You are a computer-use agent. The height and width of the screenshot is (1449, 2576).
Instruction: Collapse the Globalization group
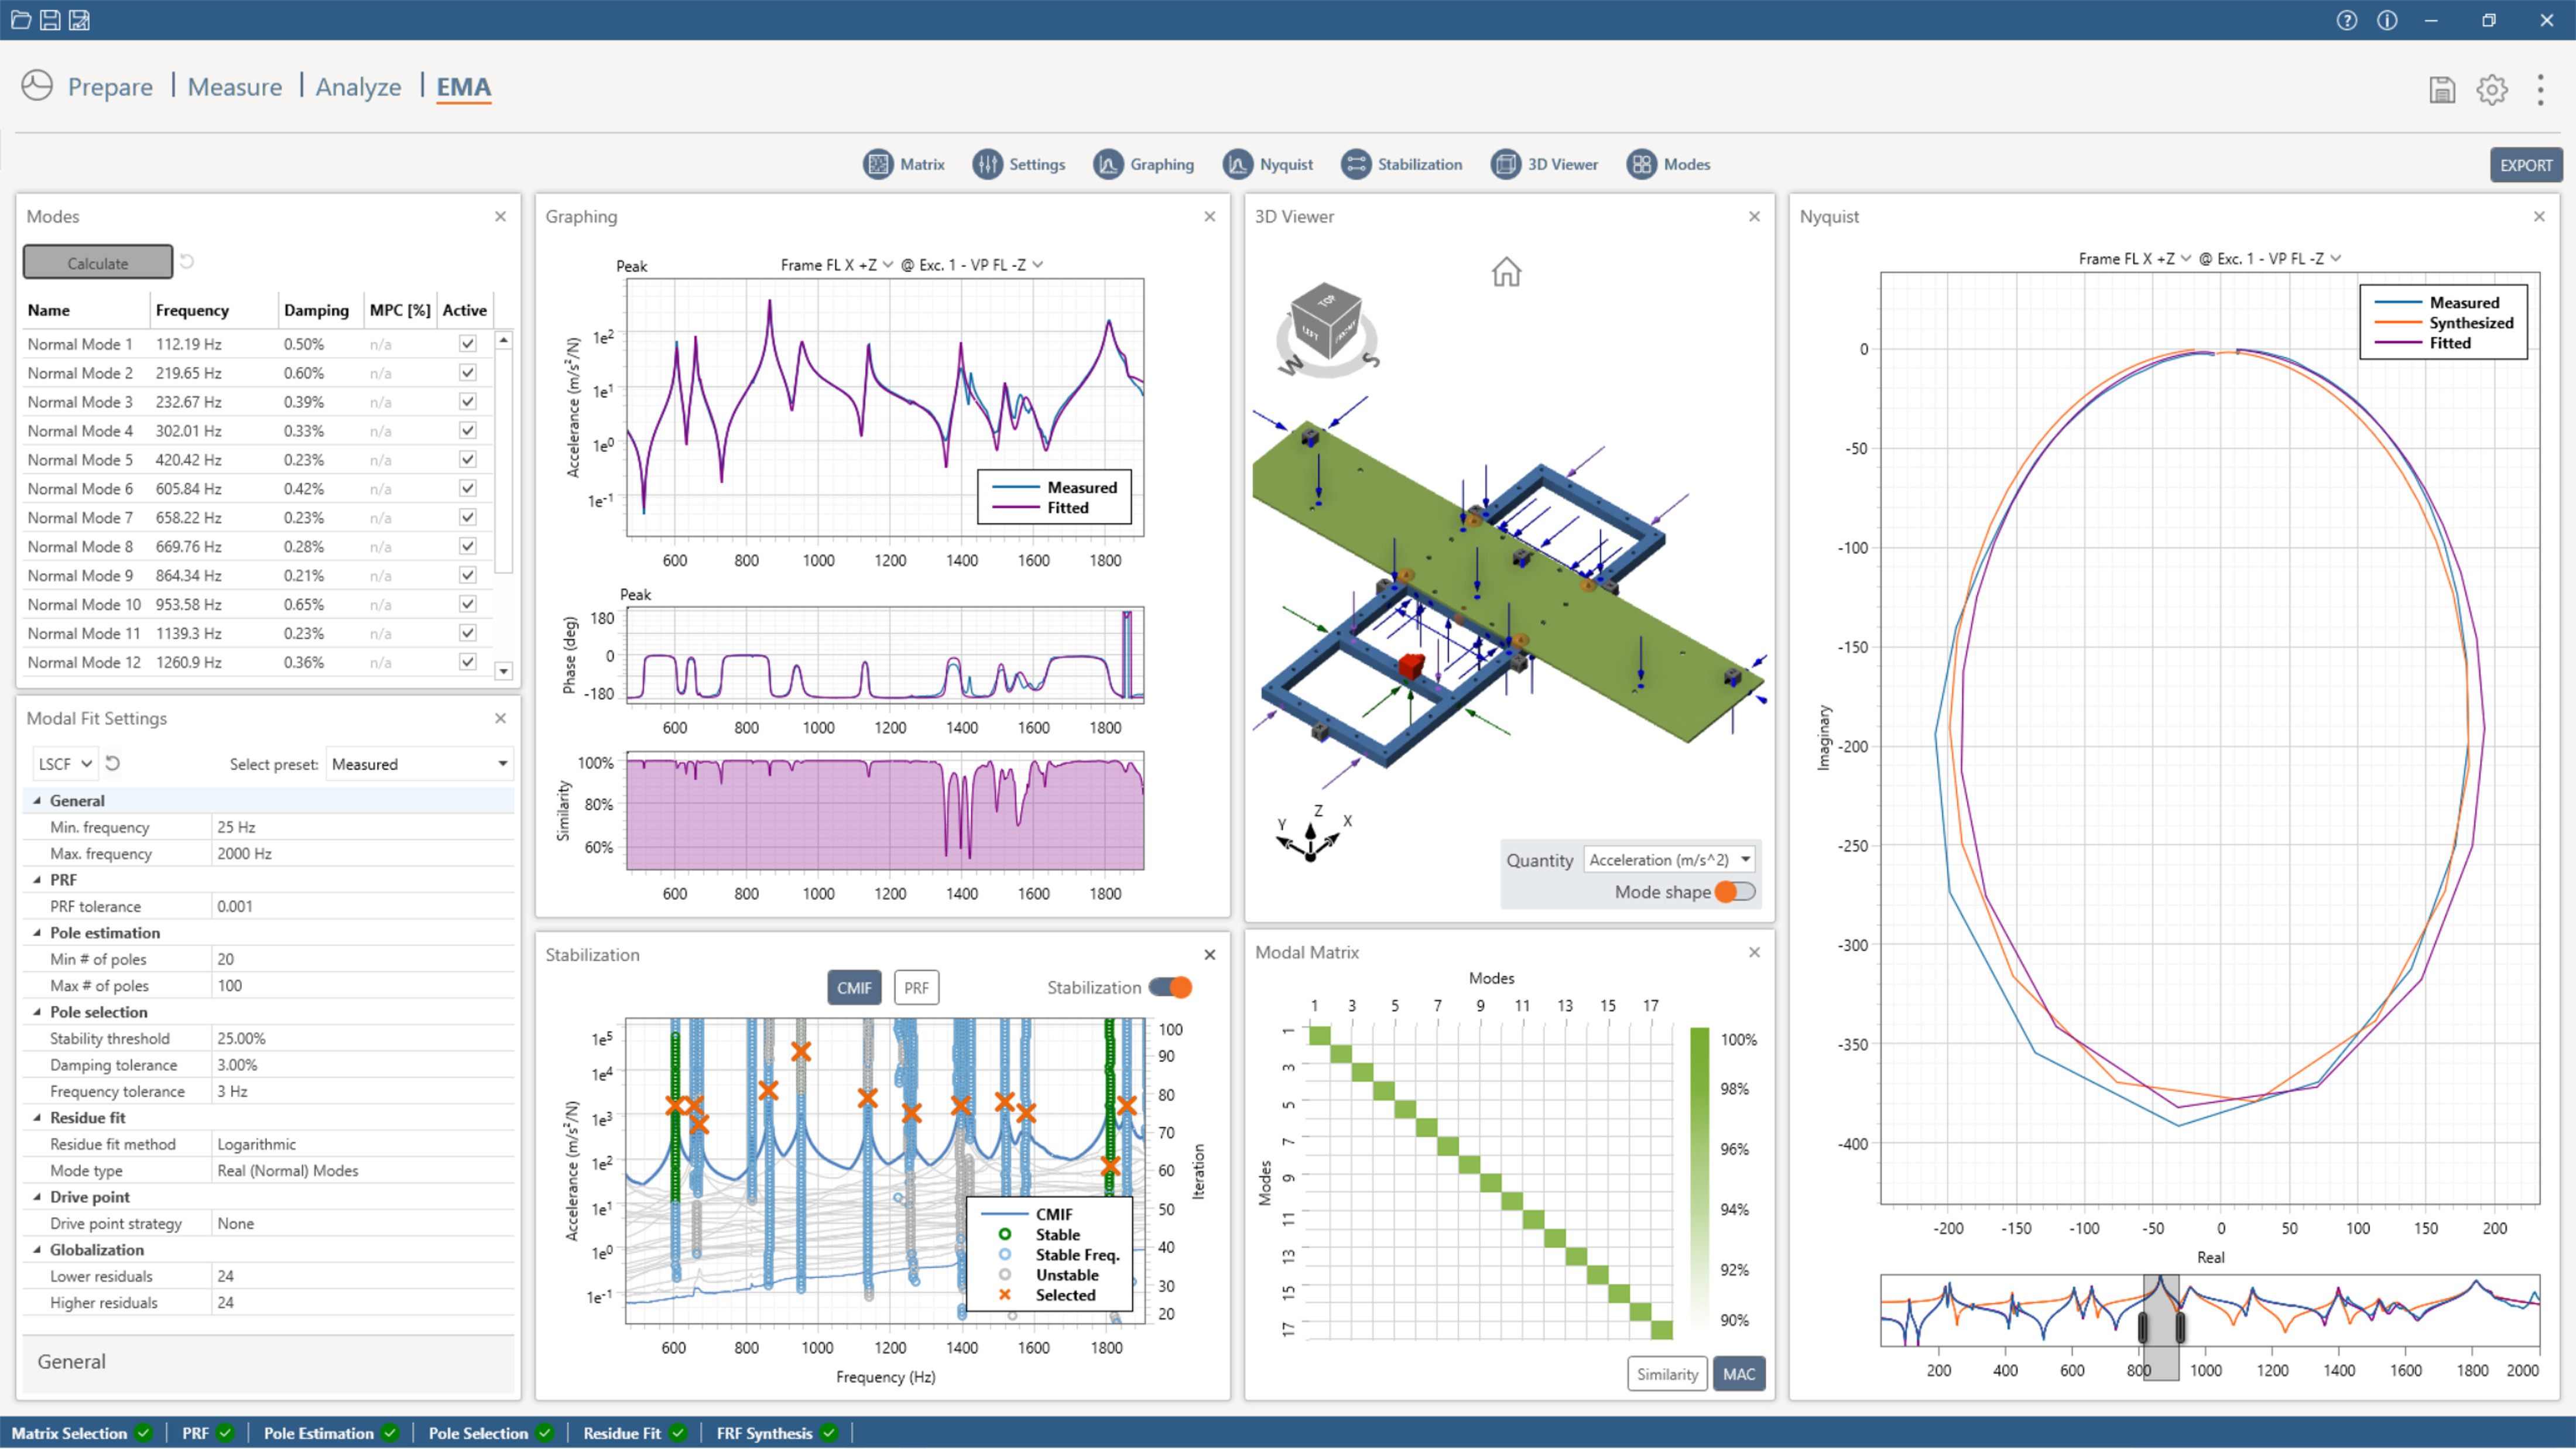coord(37,1250)
